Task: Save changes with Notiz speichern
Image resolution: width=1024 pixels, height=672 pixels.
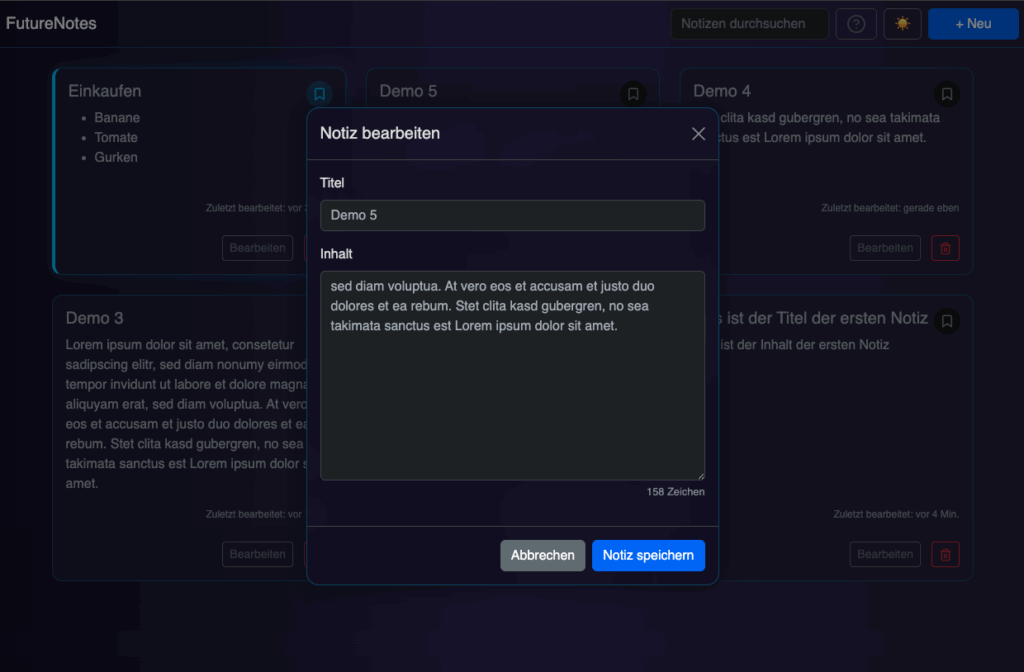Action: (x=648, y=555)
